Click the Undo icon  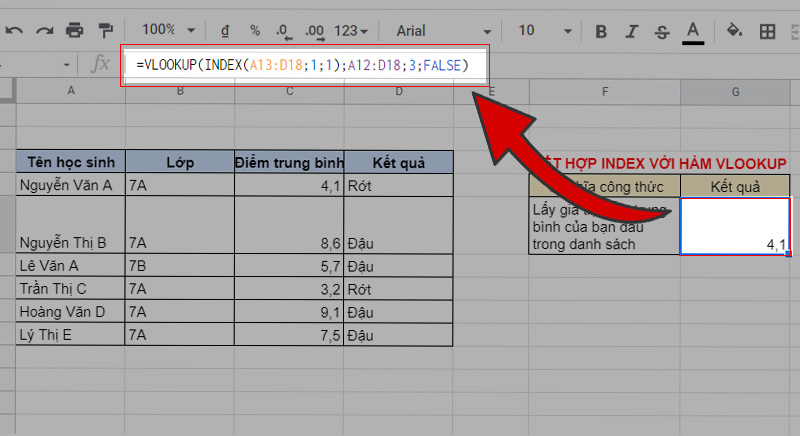point(14,30)
